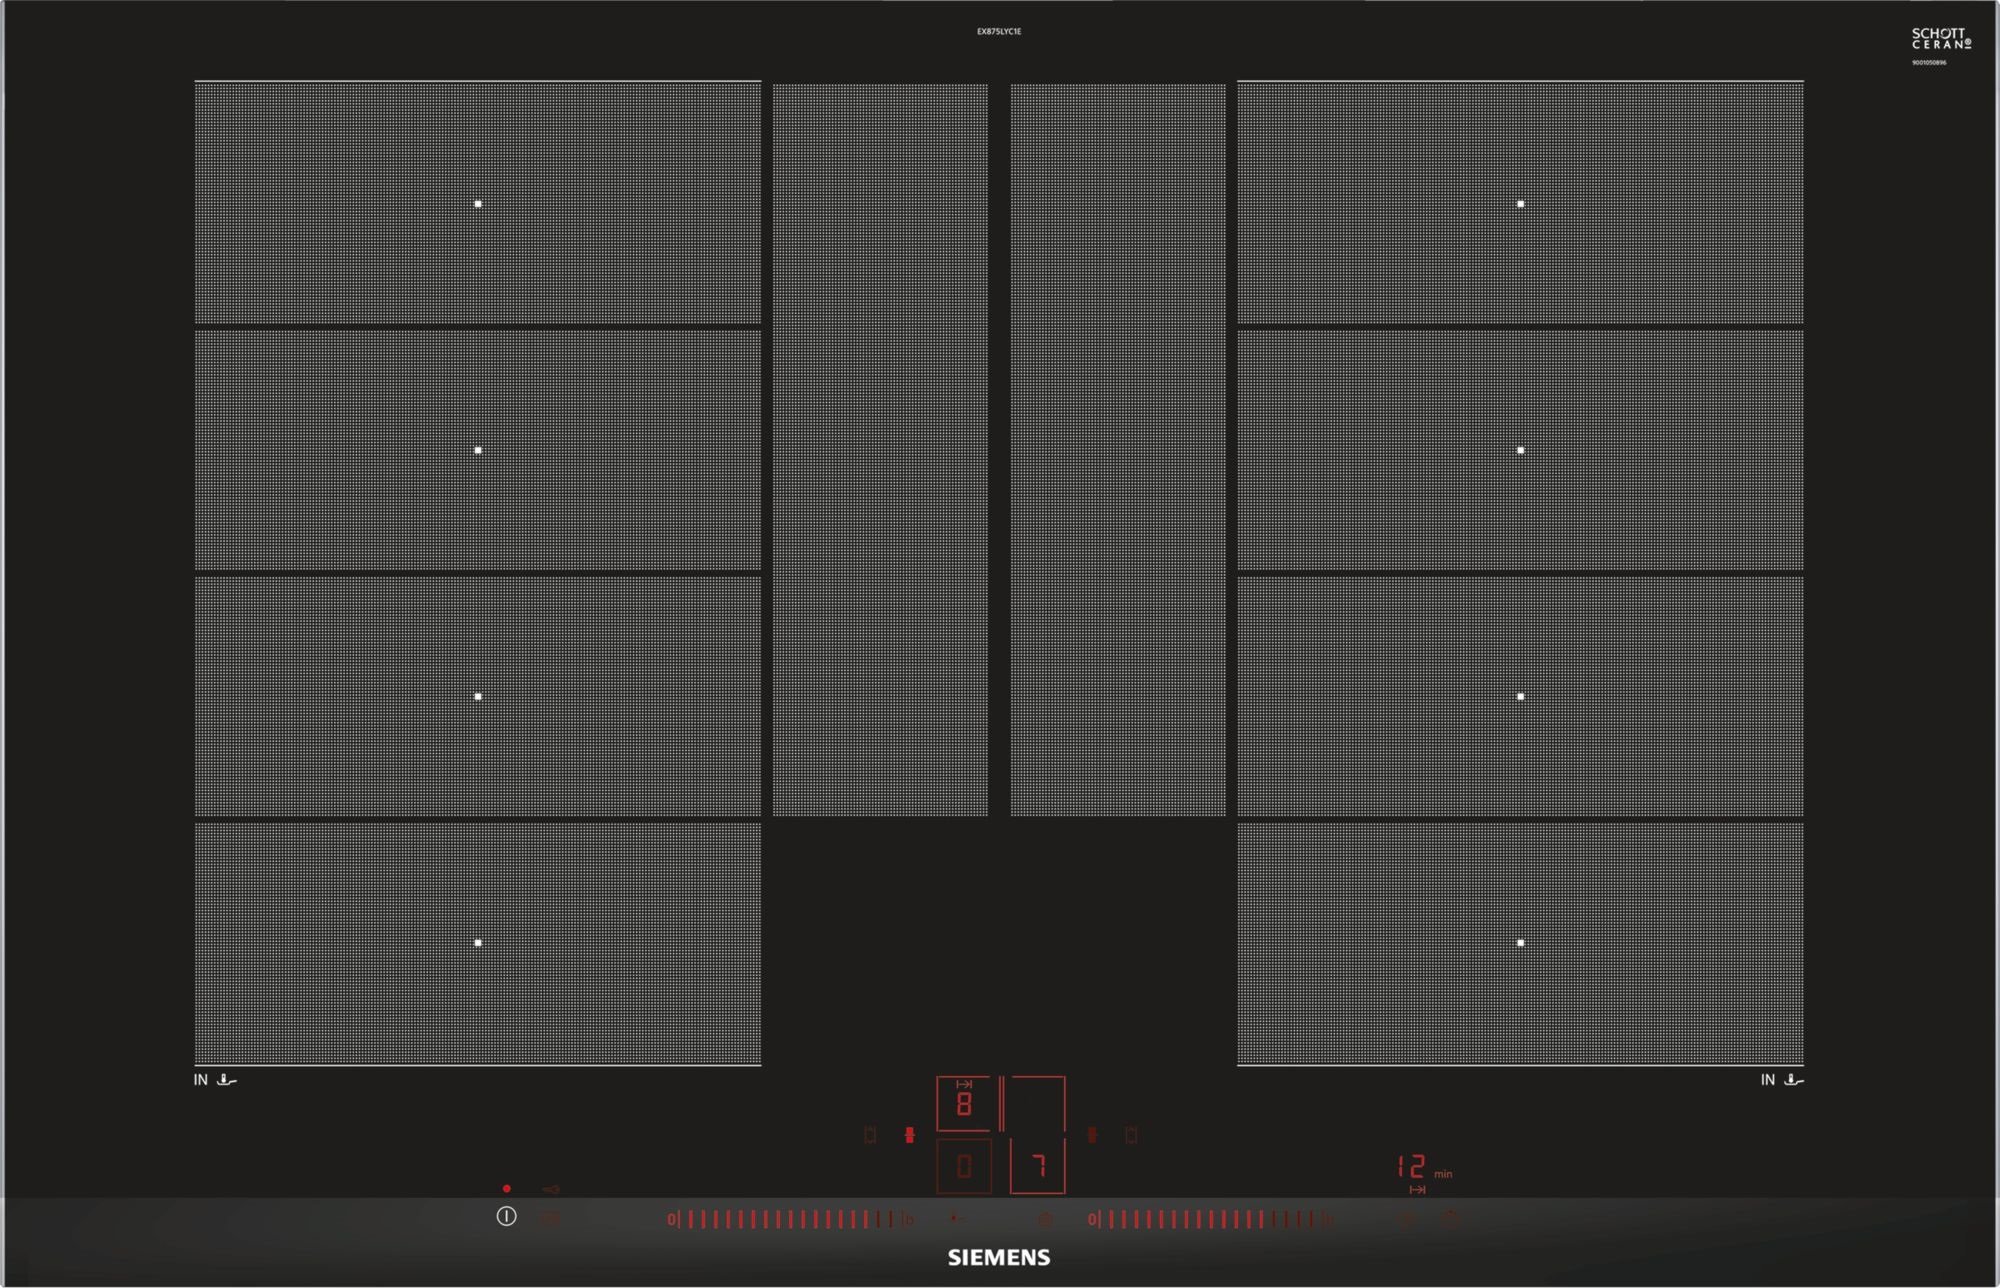Tap the dim outlined left flexZone symbol
Screen dimensions: 2000x1288
(870, 1135)
